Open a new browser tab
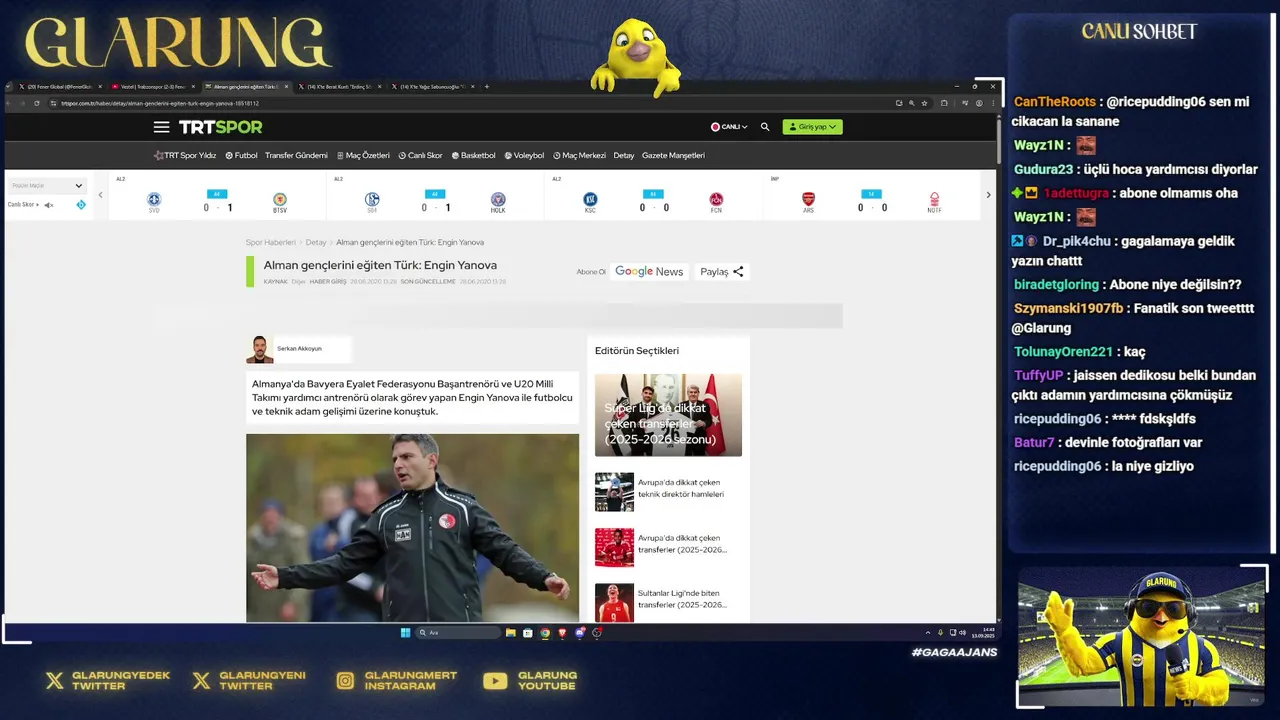1280x720 pixels. point(487,87)
